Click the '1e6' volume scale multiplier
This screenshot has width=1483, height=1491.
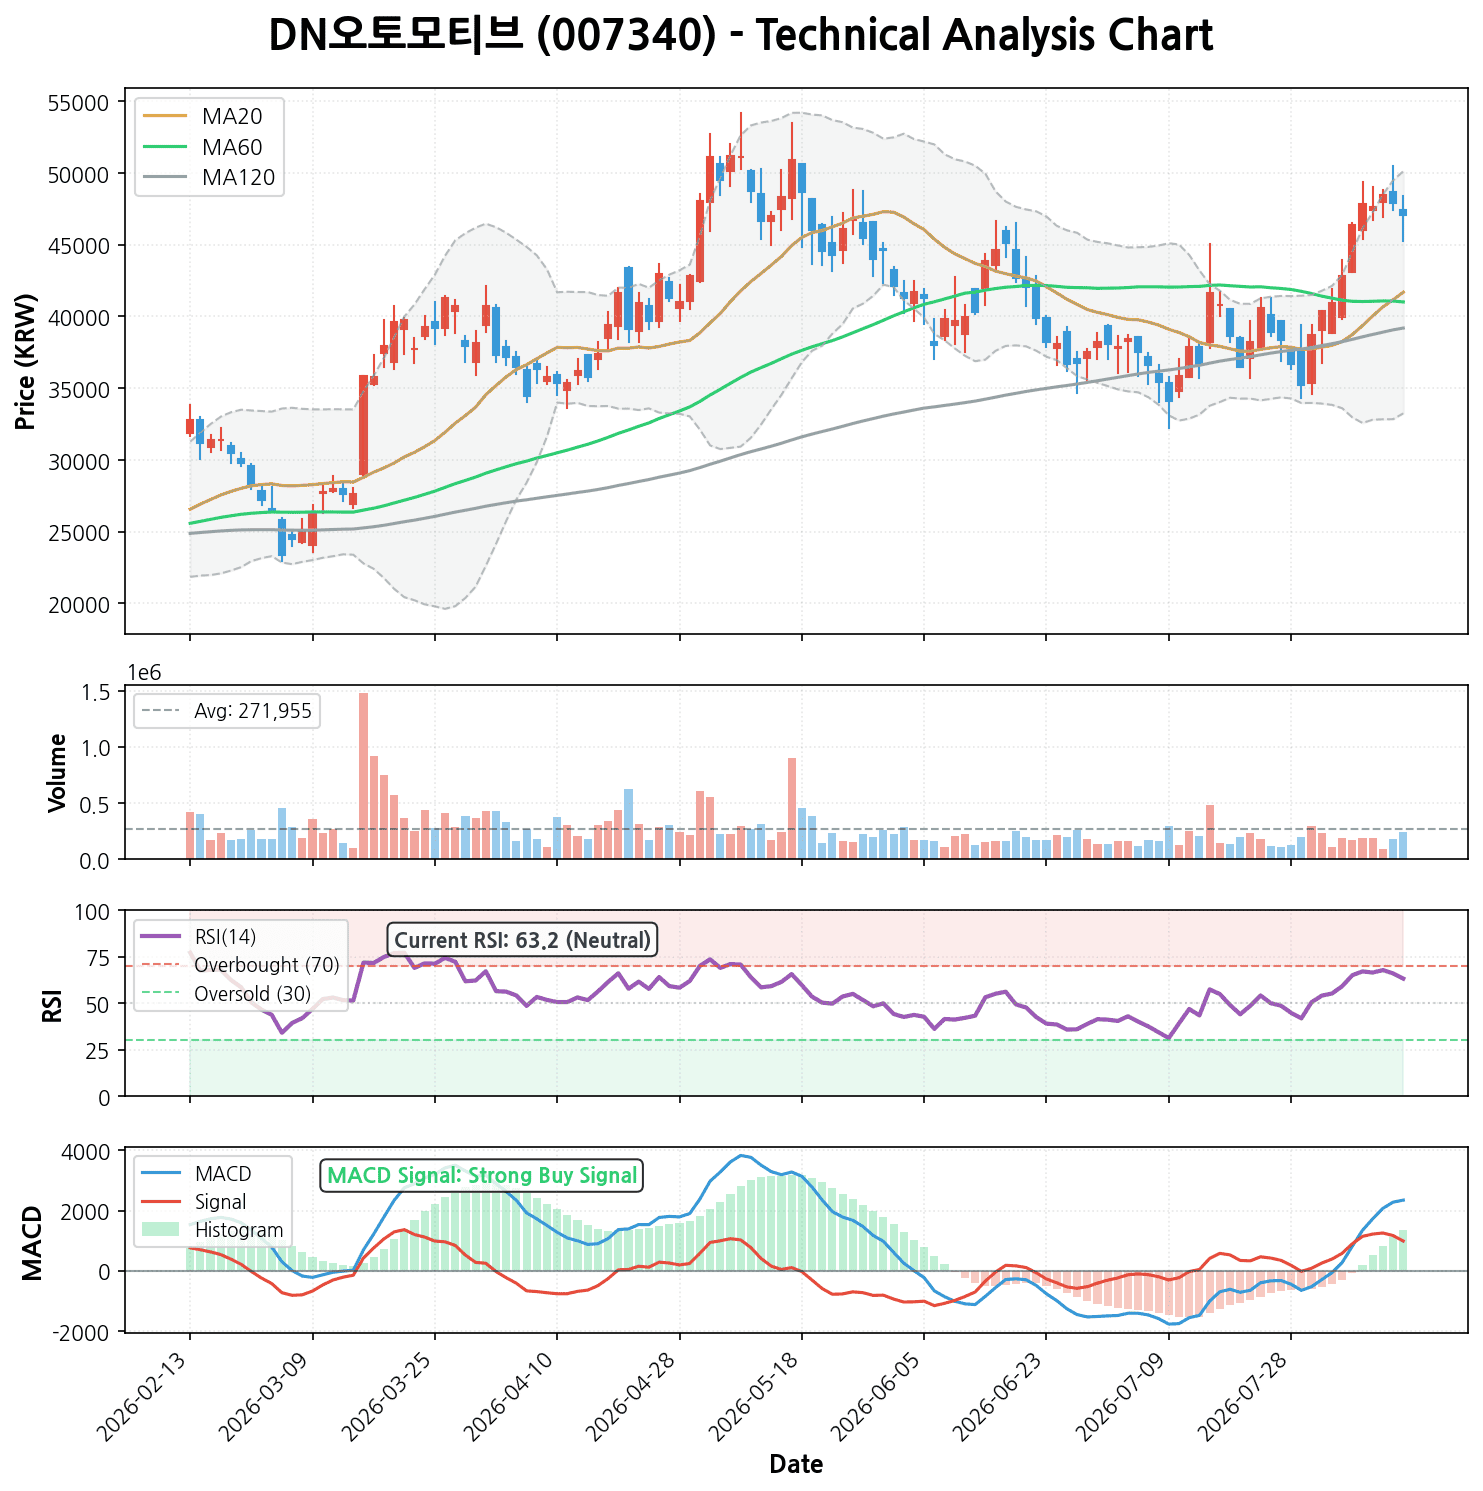click(145, 672)
